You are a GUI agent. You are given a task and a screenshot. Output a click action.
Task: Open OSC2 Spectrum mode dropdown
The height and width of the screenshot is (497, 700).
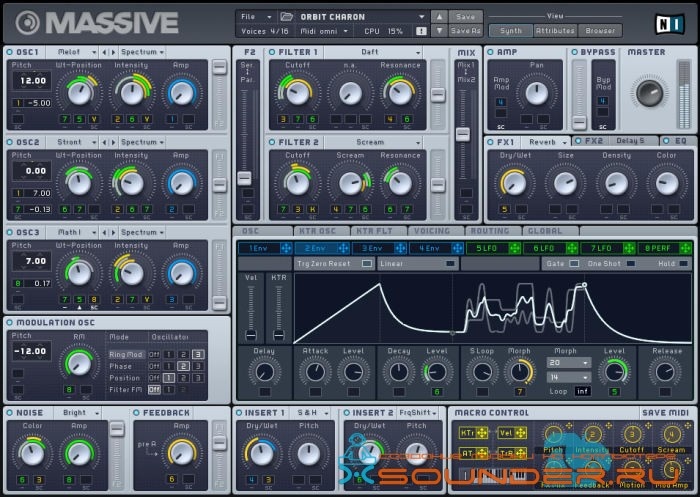(x=142, y=142)
